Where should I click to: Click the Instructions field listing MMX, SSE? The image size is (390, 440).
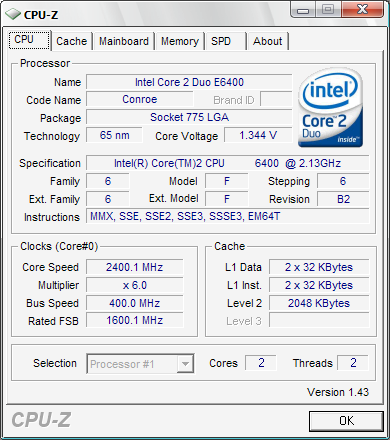point(228,216)
